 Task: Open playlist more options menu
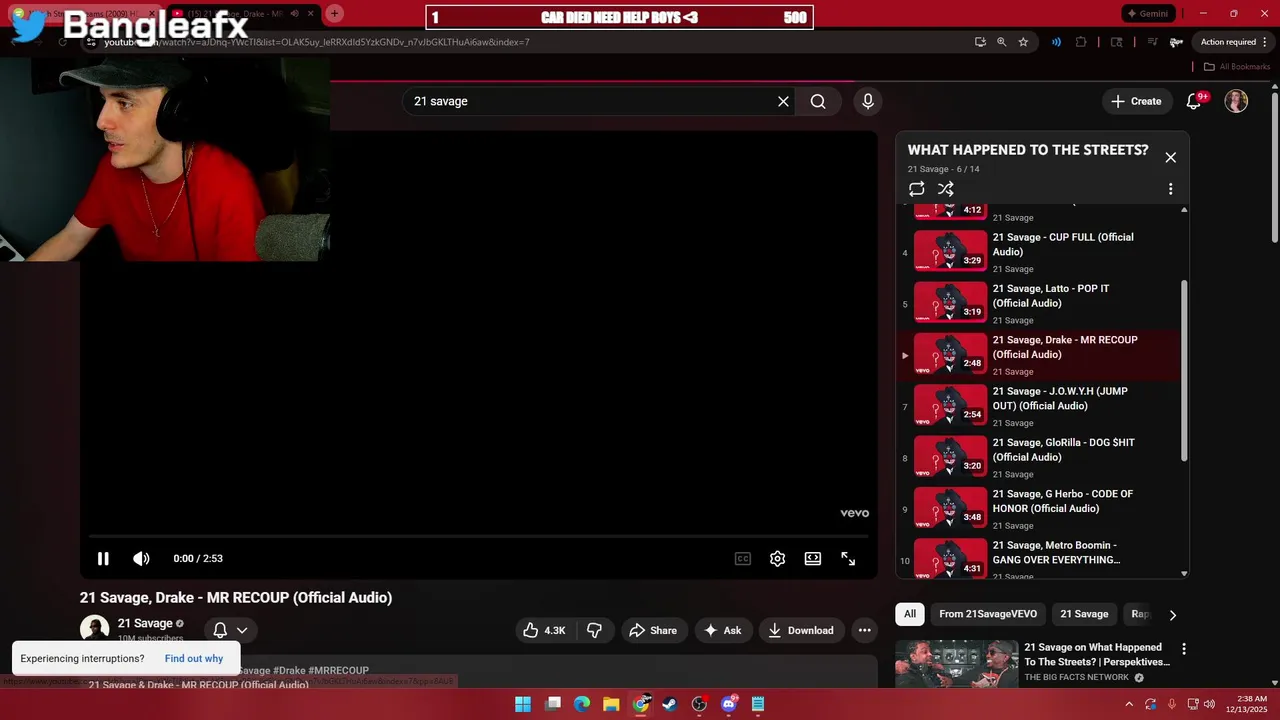pyautogui.click(x=1170, y=189)
